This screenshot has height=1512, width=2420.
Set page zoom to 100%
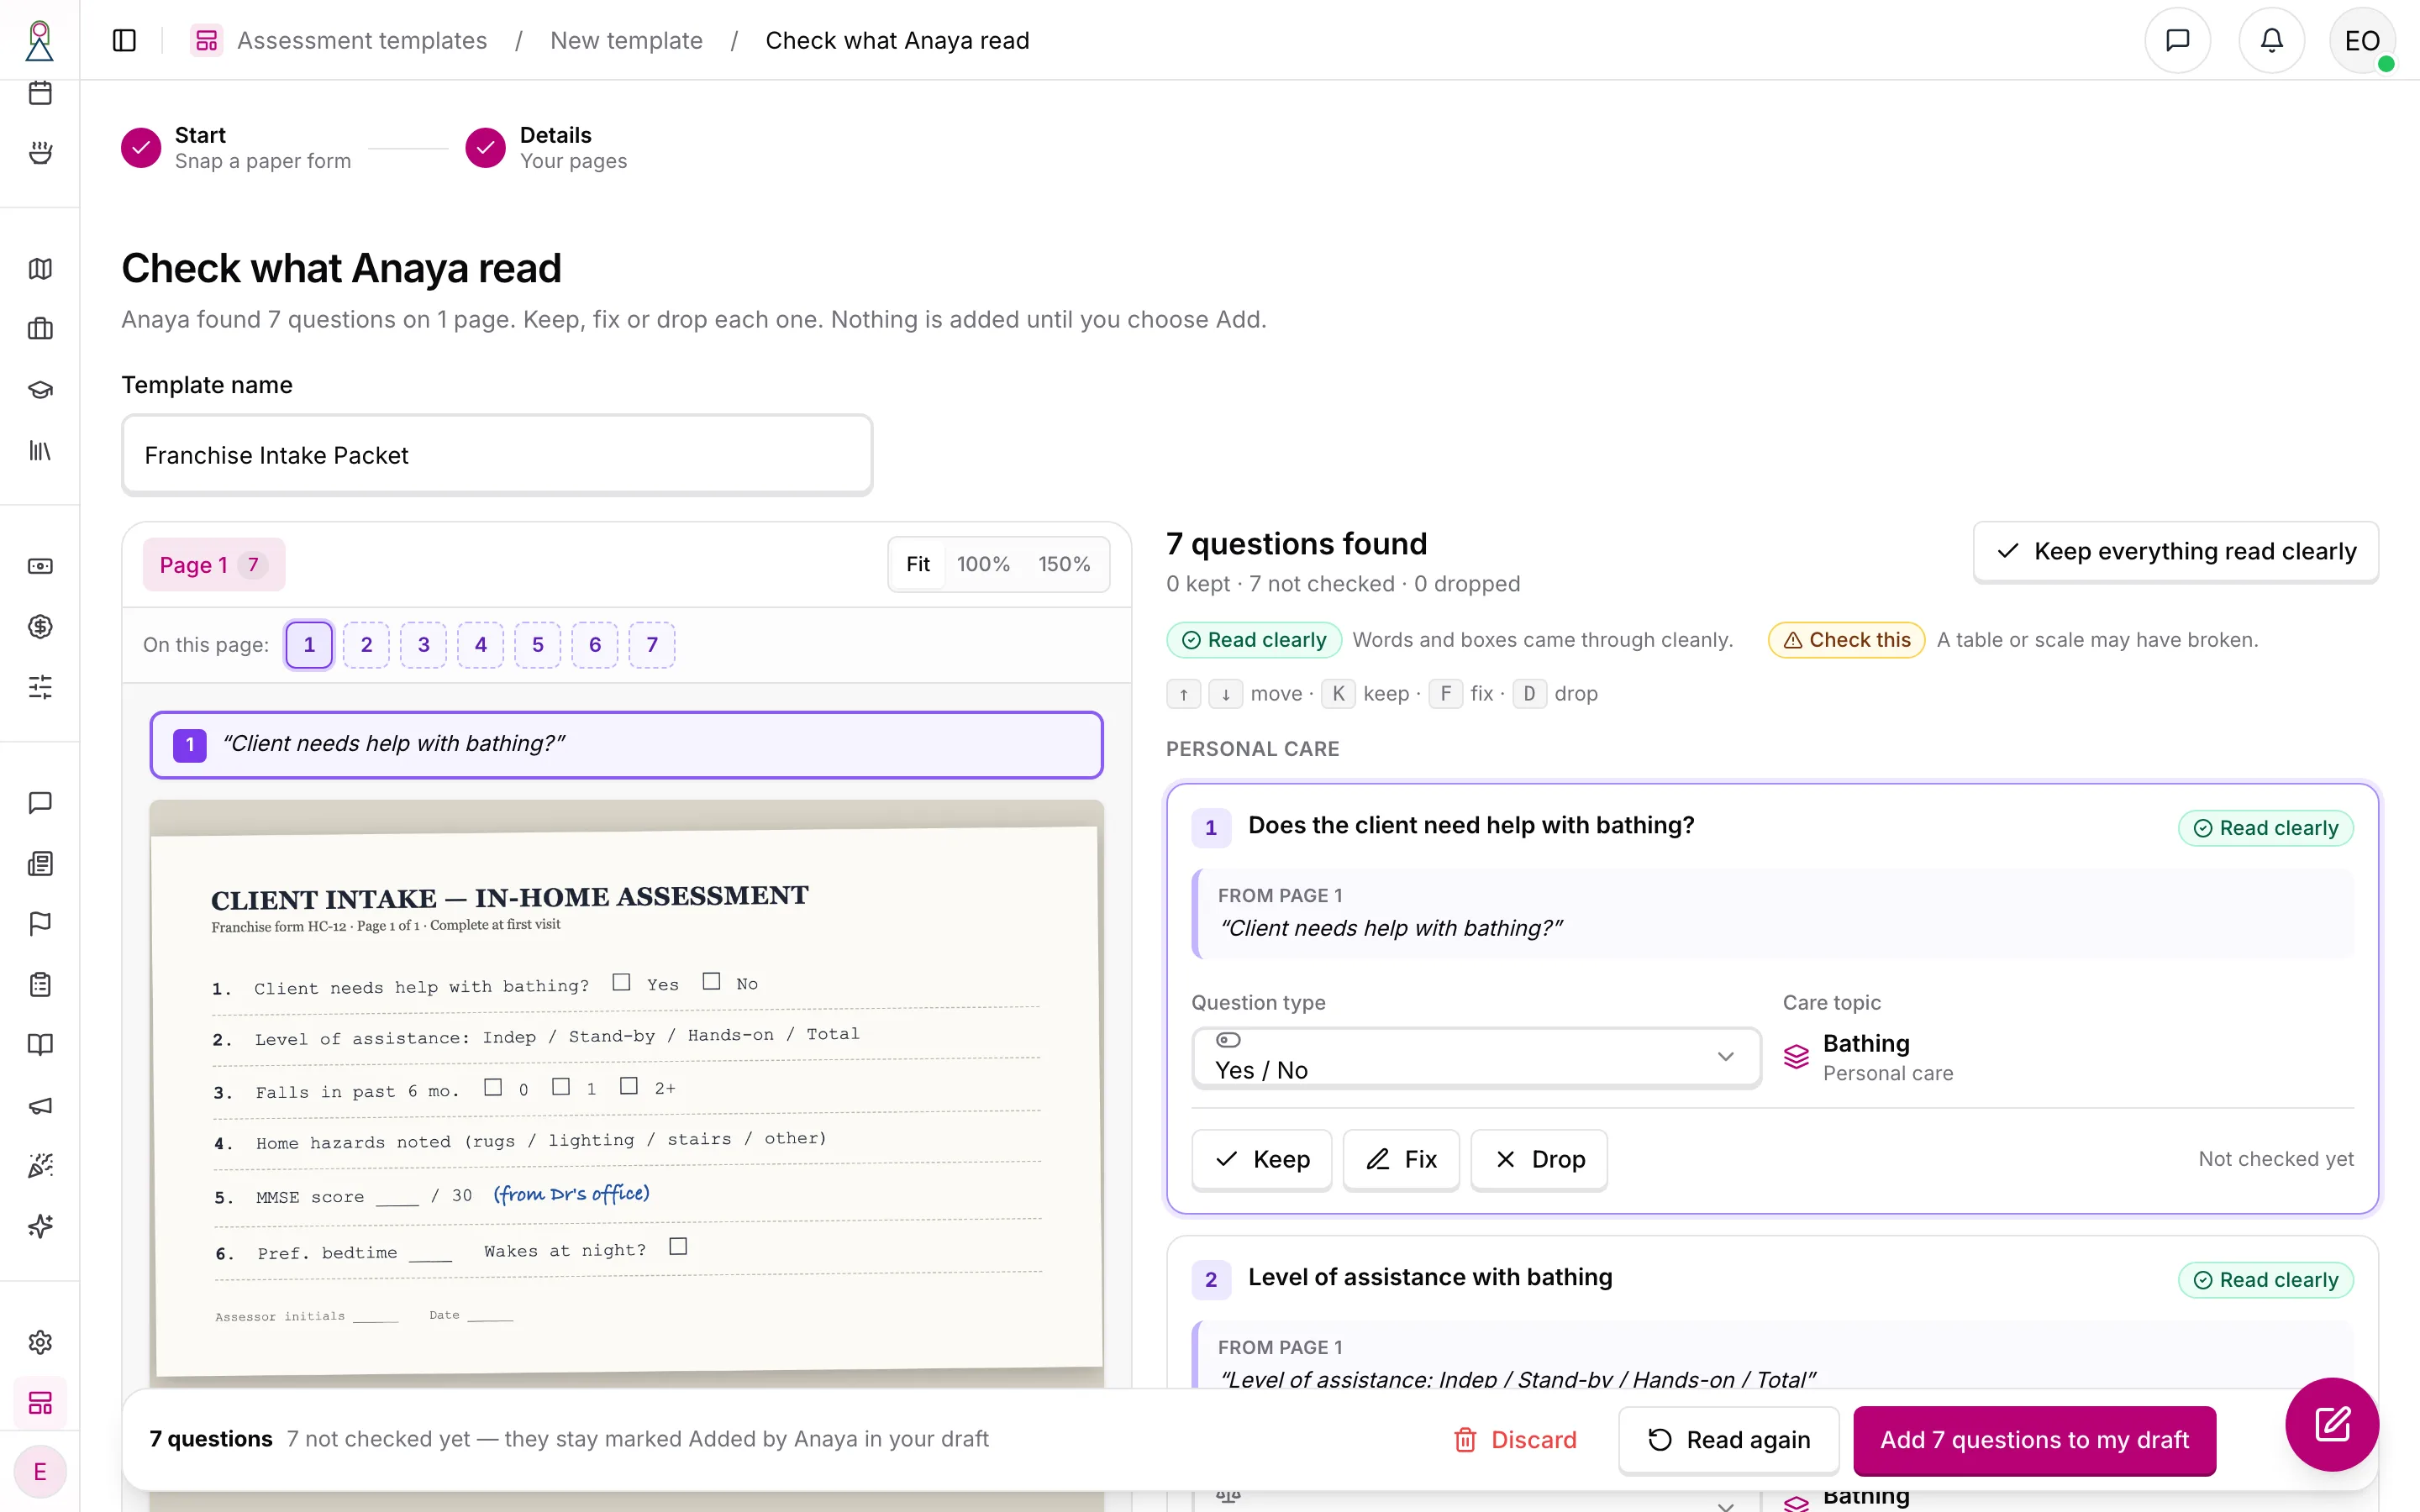click(982, 564)
